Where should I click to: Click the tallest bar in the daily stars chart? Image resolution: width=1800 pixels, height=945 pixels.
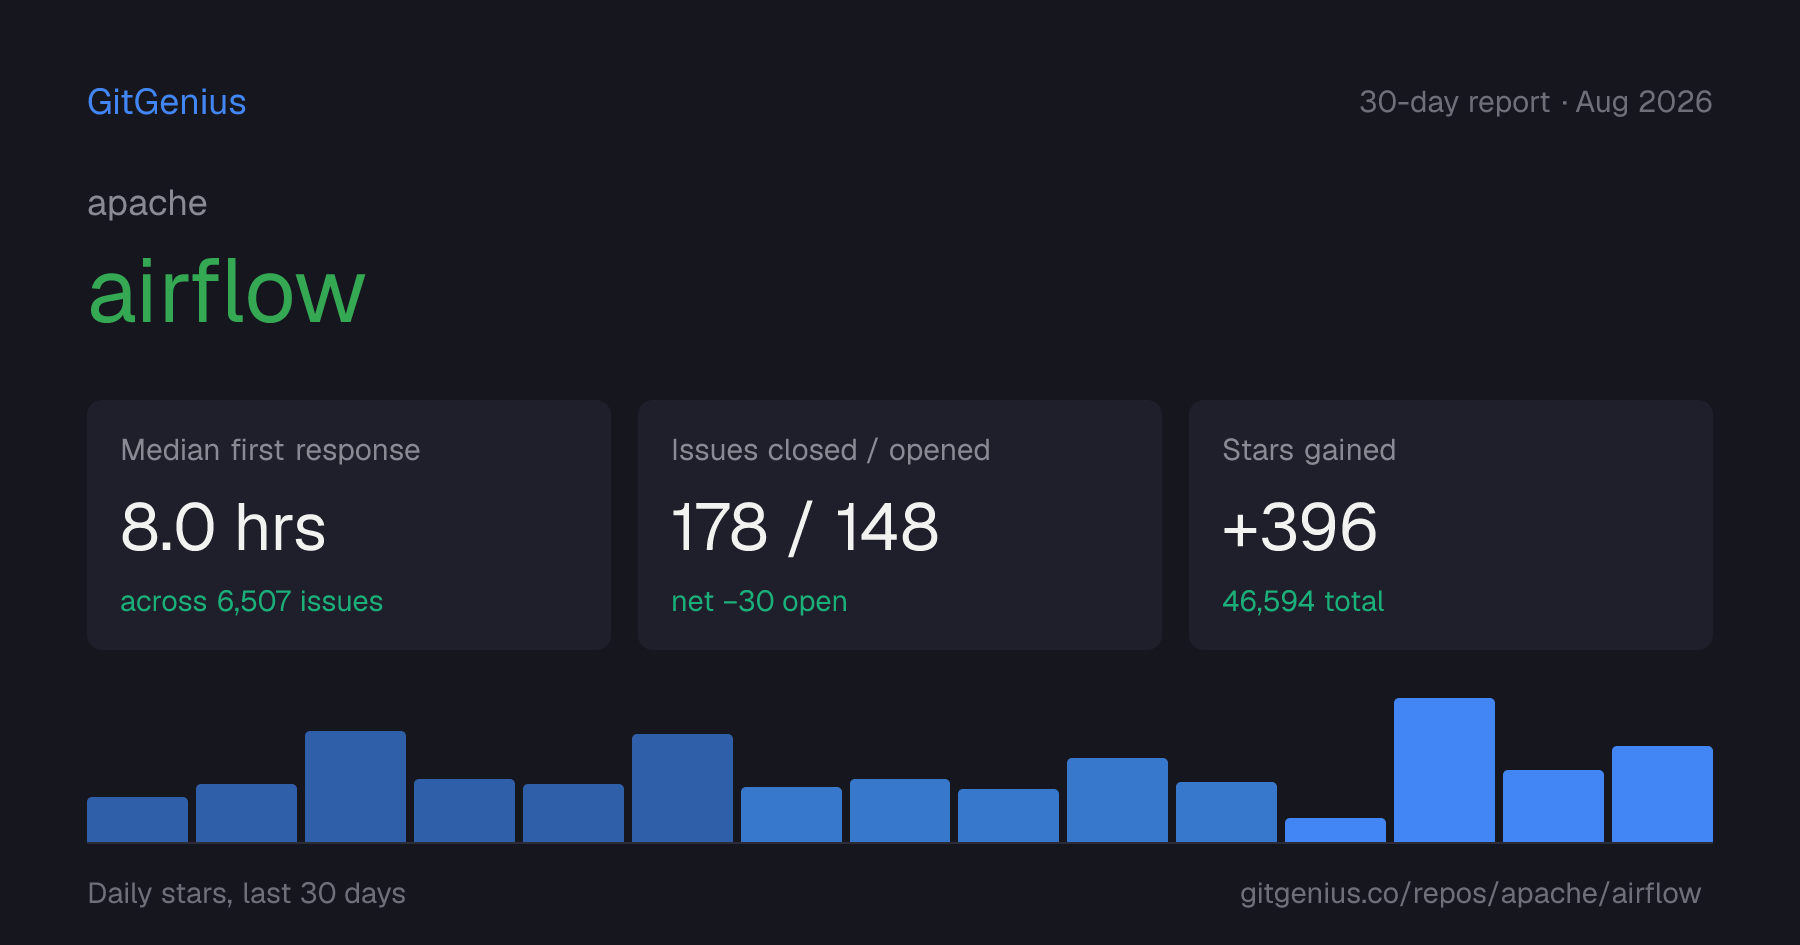pyautogui.click(x=1444, y=770)
